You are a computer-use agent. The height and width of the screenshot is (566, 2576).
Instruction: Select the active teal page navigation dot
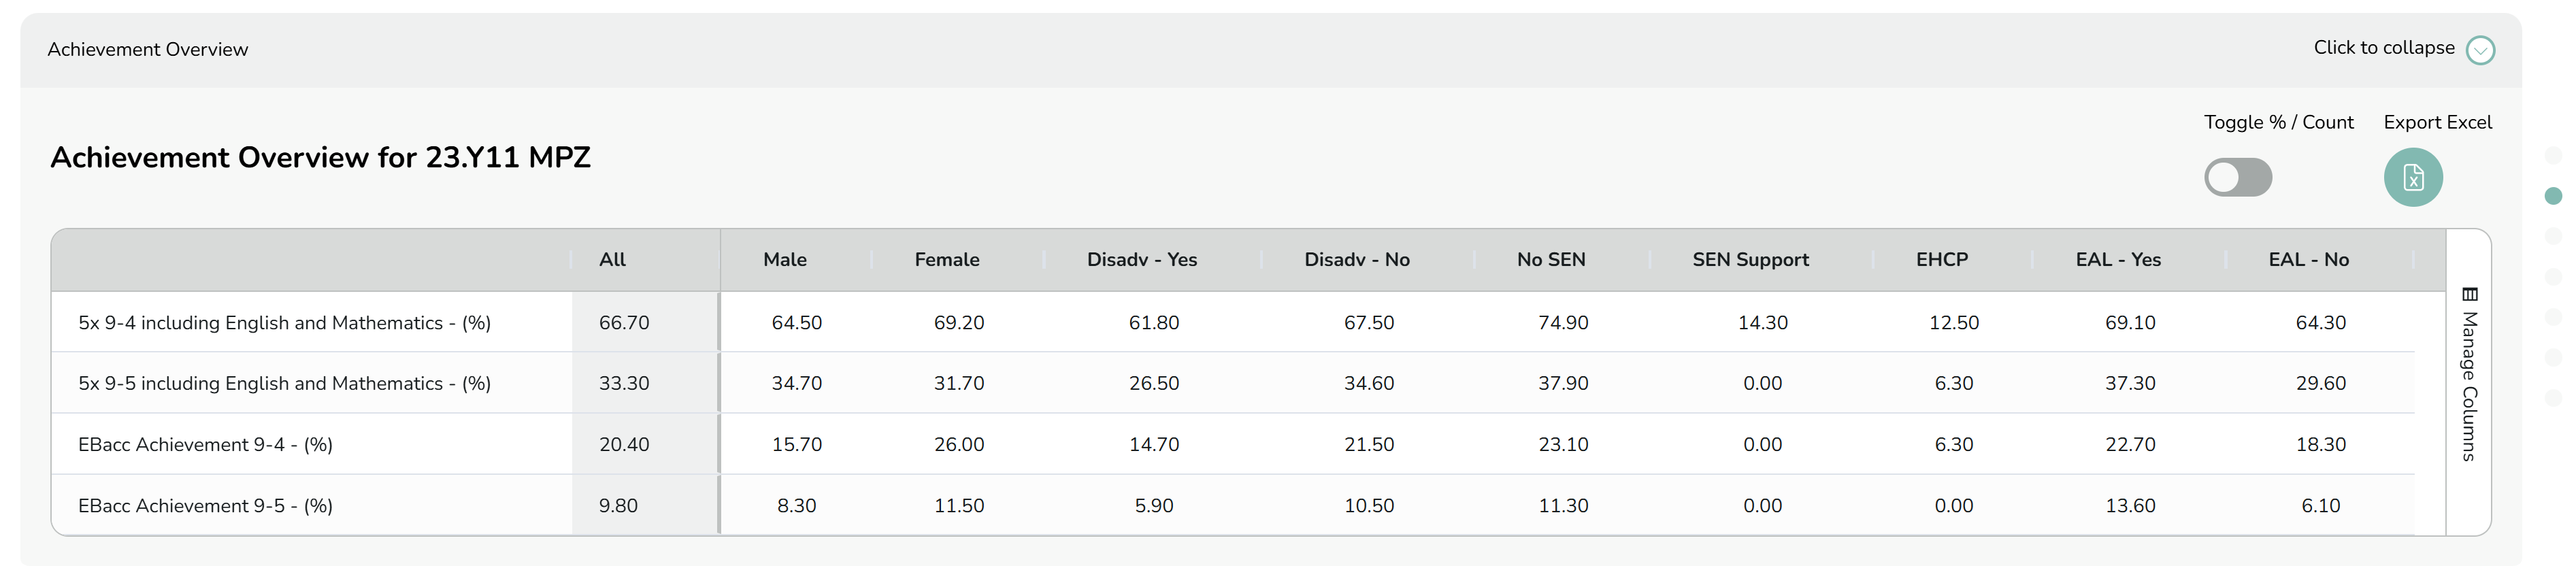pyautogui.click(x=2553, y=196)
